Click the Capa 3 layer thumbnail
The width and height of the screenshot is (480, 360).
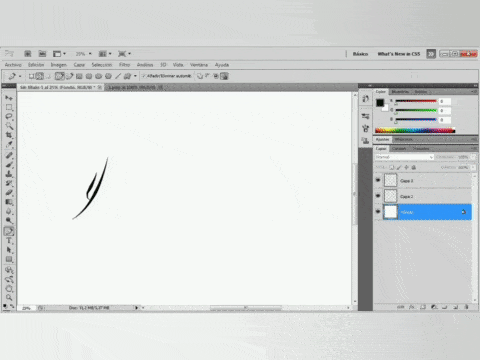390,180
